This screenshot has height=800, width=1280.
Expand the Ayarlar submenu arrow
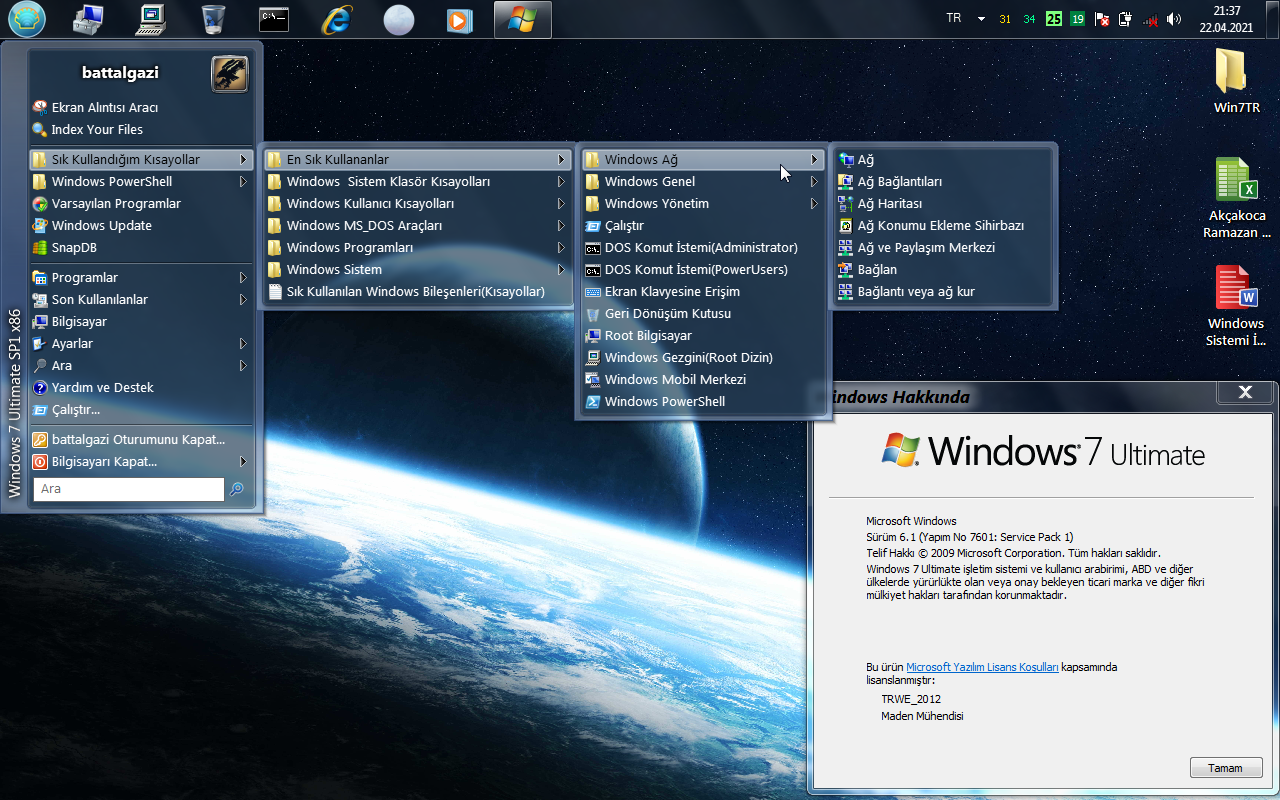click(x=243, y=343)
